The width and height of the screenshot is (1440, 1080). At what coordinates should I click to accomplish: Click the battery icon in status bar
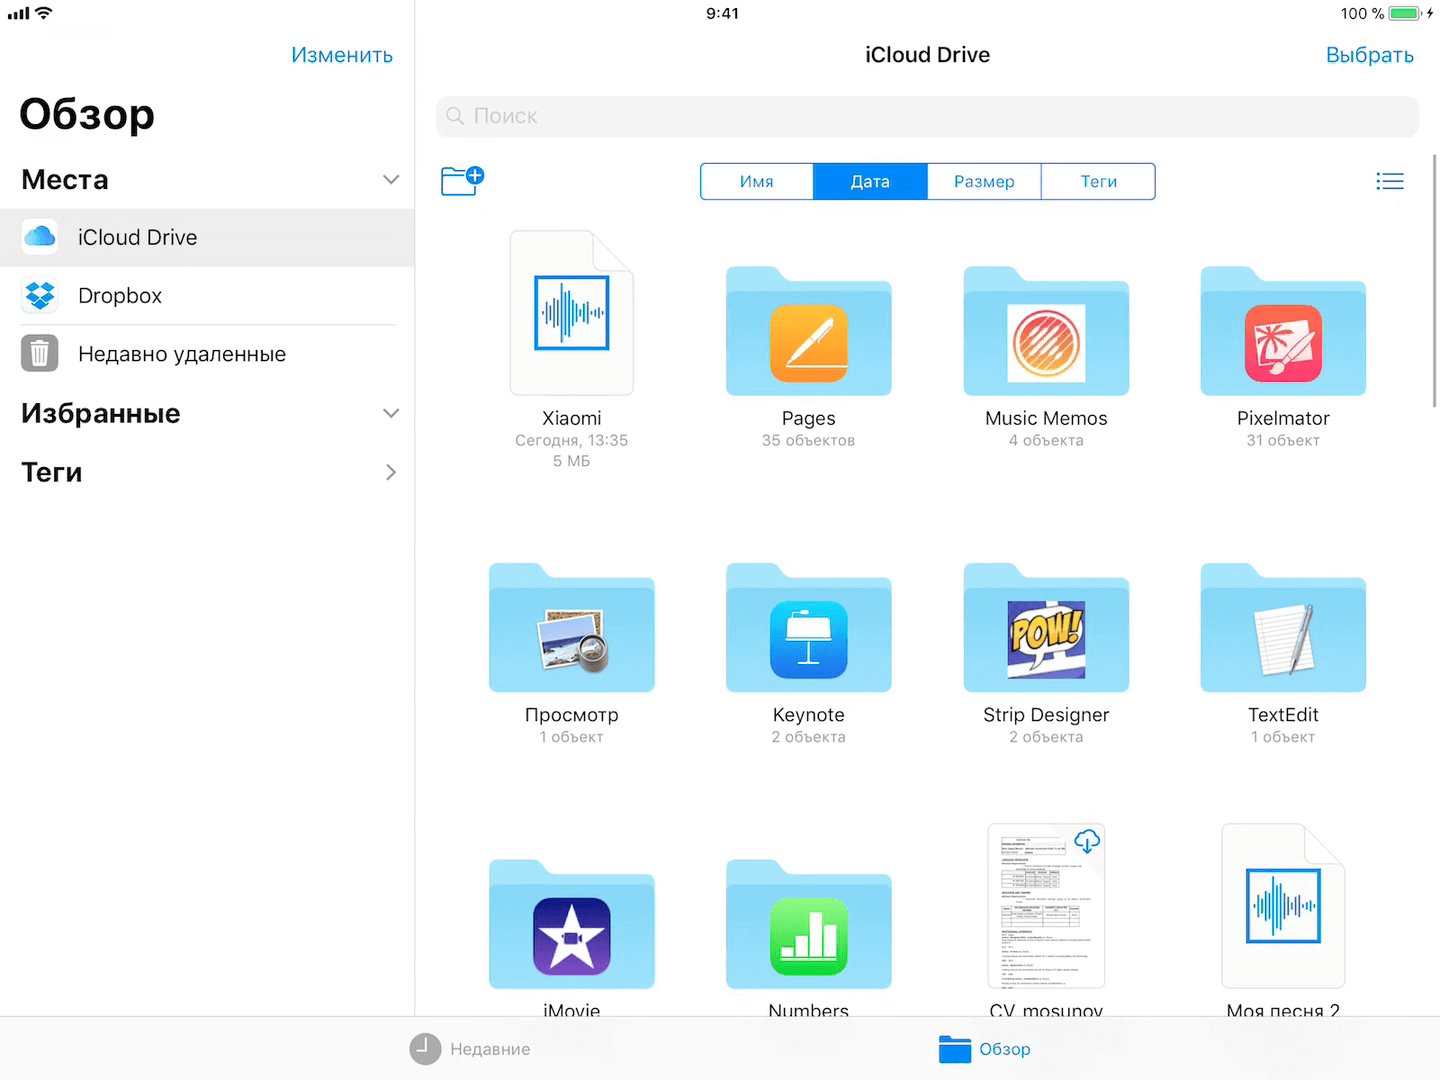[x=1404, y=13]
